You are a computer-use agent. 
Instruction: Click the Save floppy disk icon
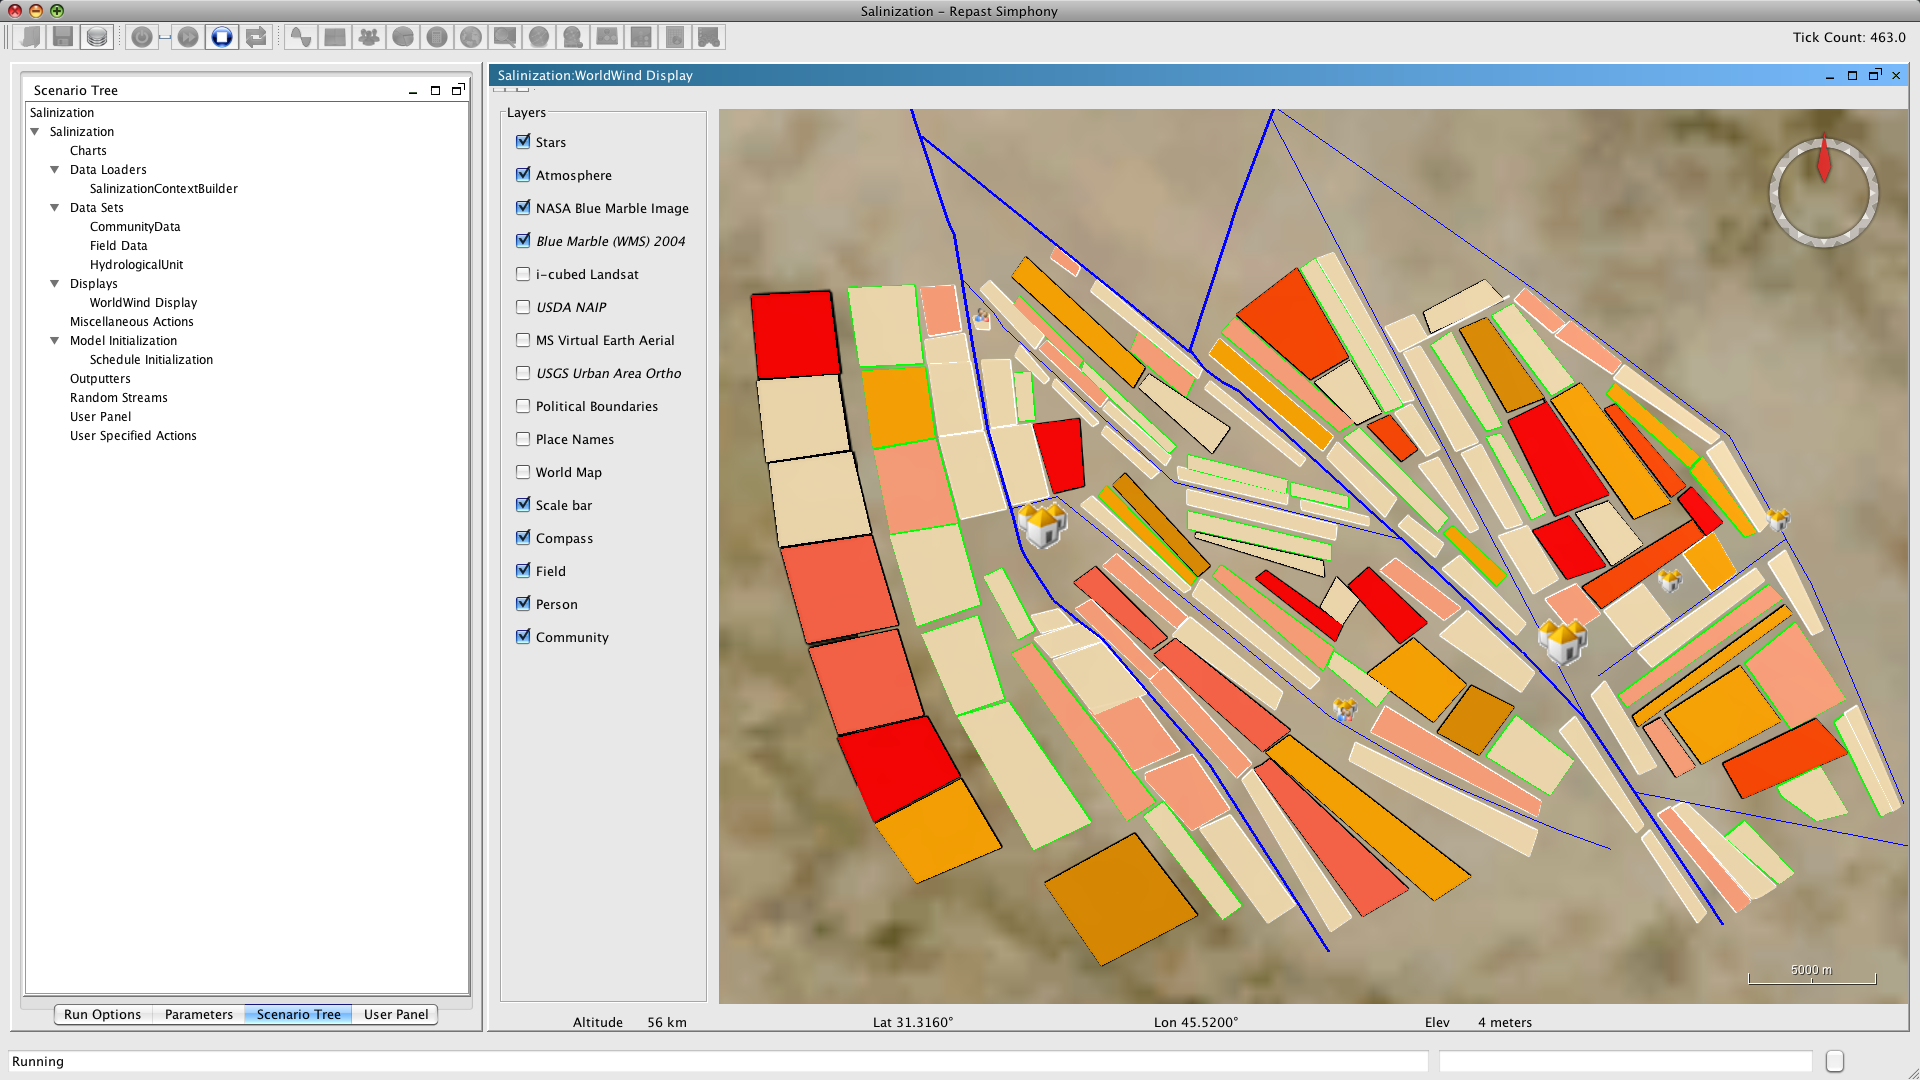pos(63,37)
